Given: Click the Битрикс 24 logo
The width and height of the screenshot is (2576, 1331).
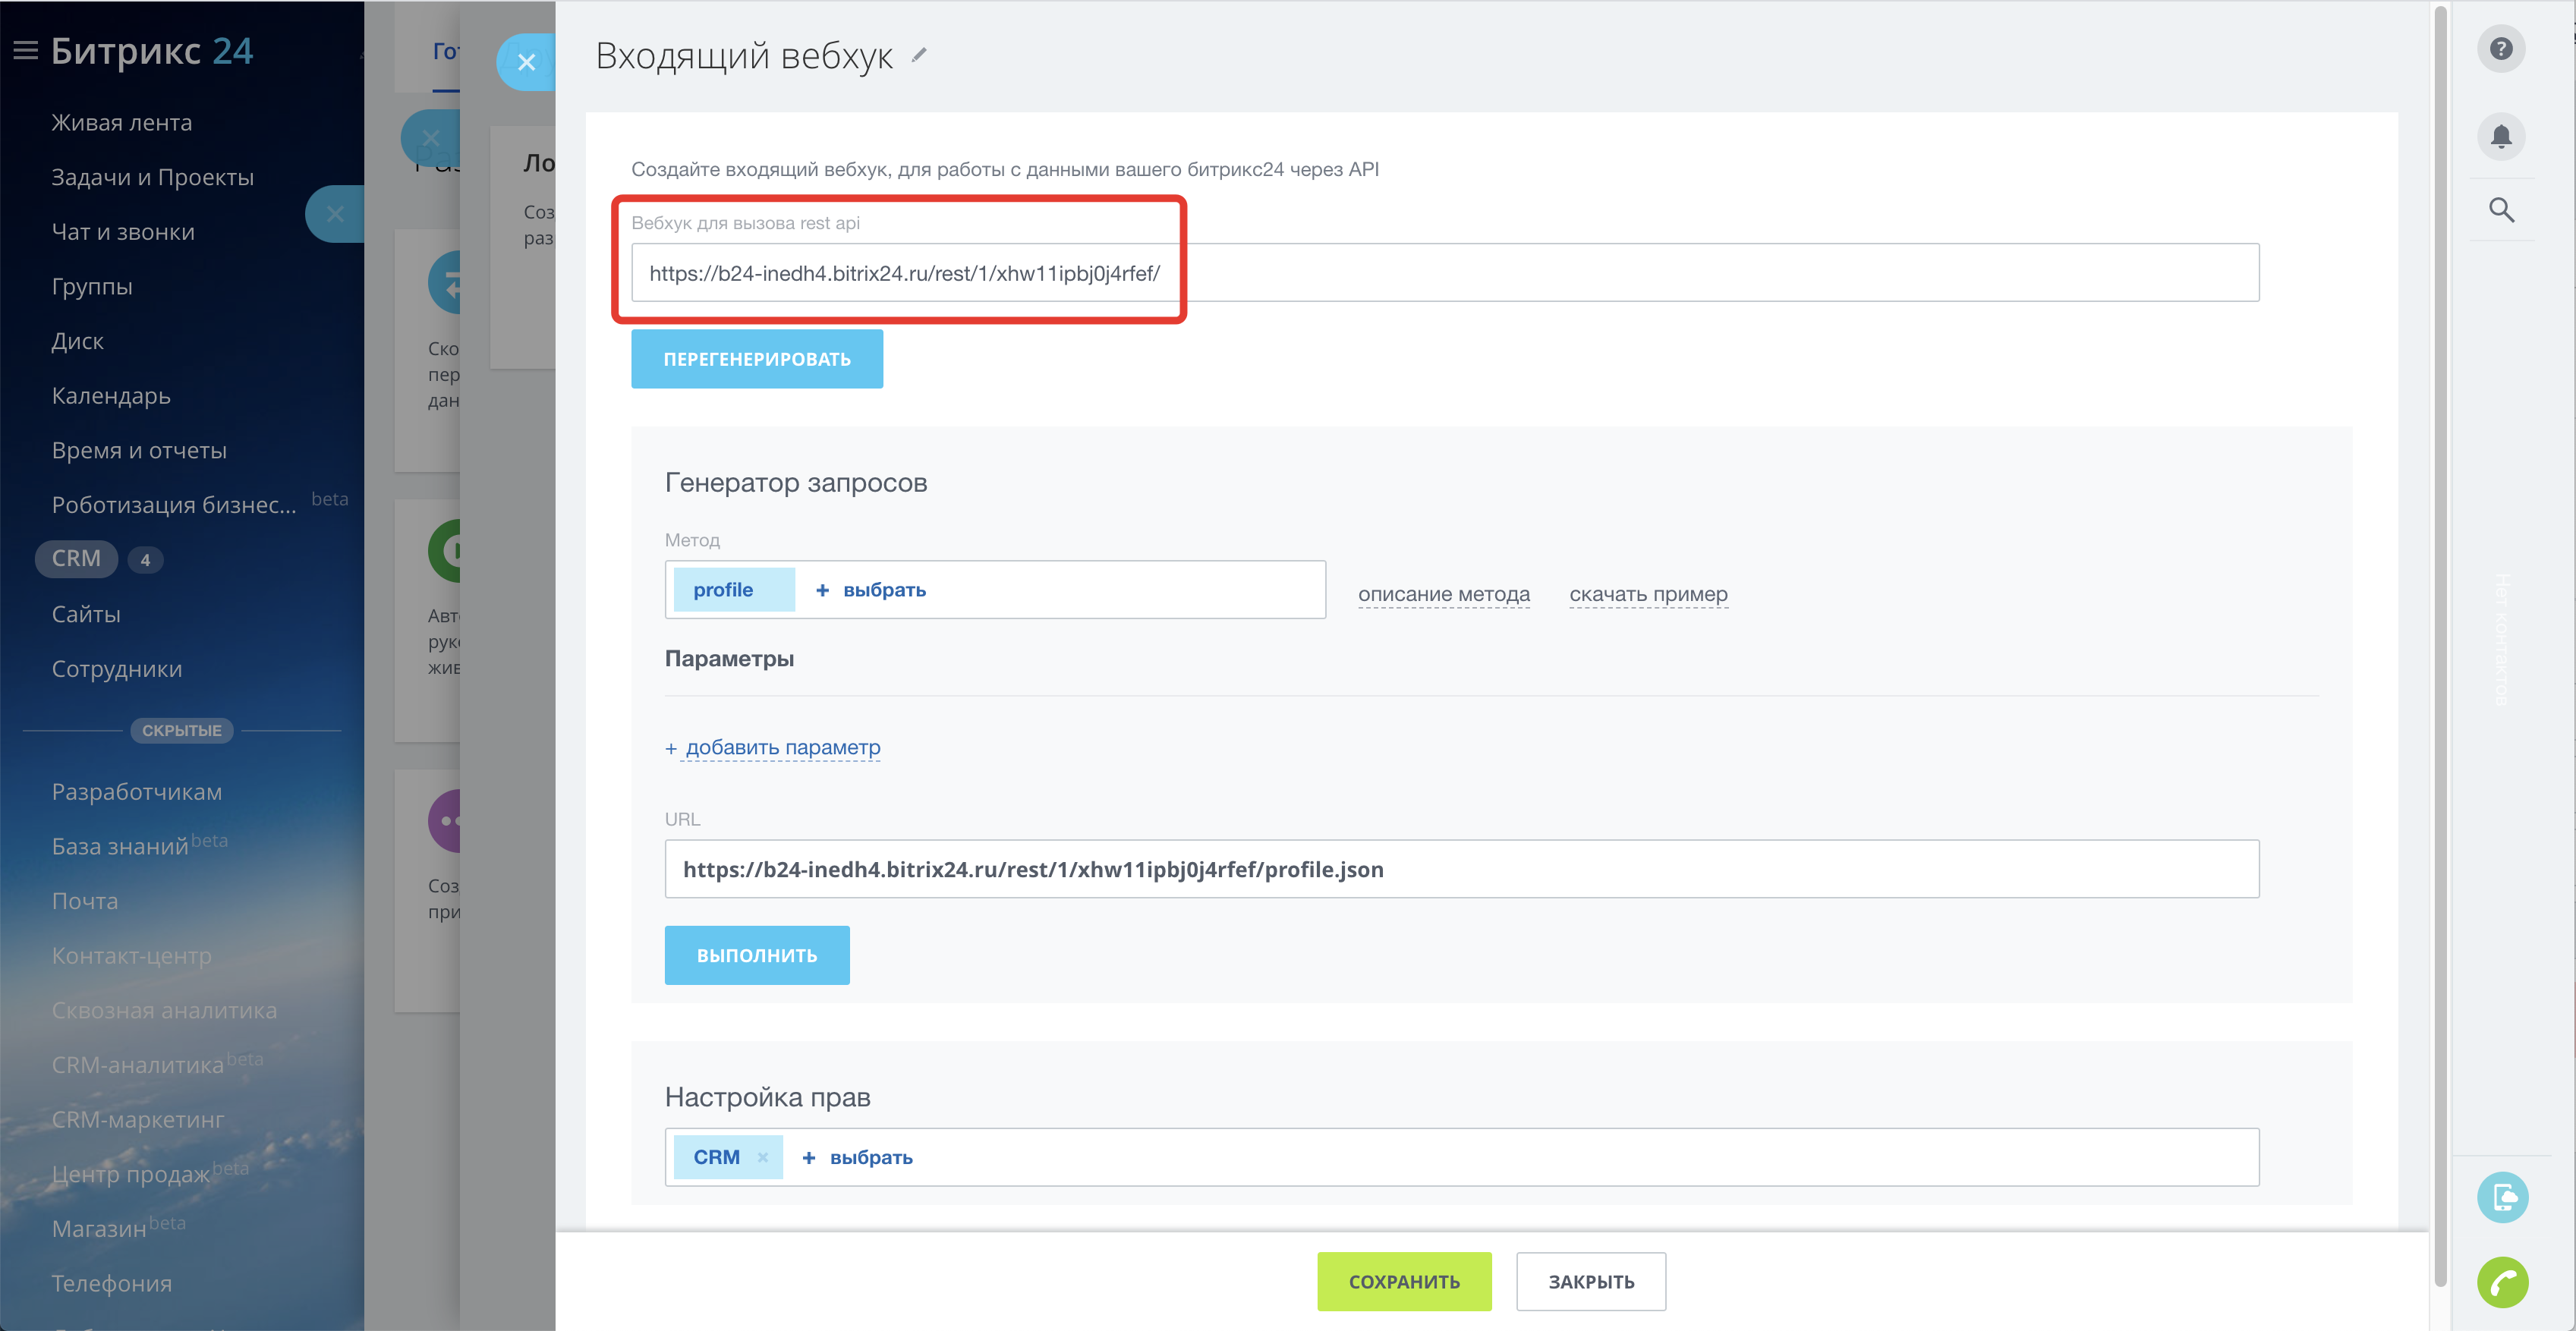Looking at the screenshot, I should (152, 50).
